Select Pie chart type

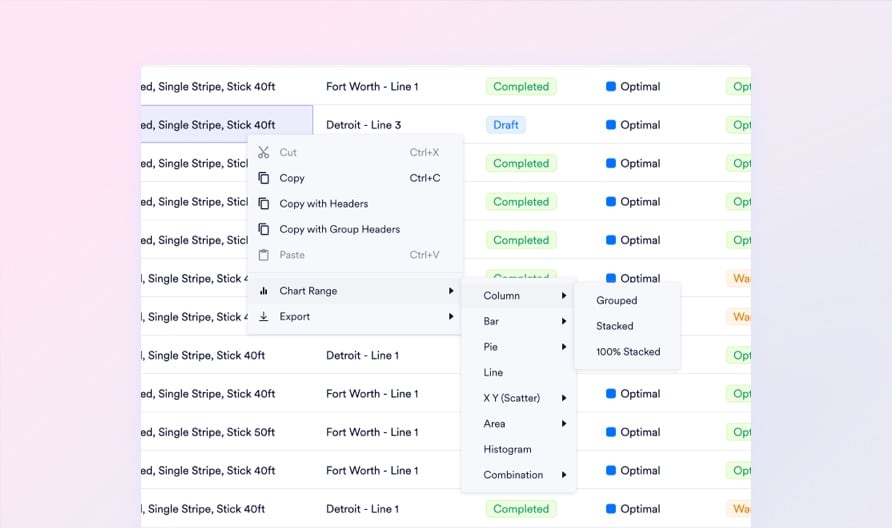point(518,346)
